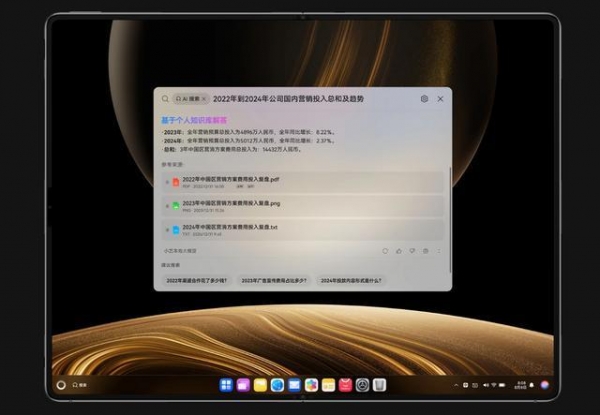Image resolution: width=600 pixels, height=415 pixels.
Task: Expand the 2023 png source entry
Action: click(x=167, y=206)
